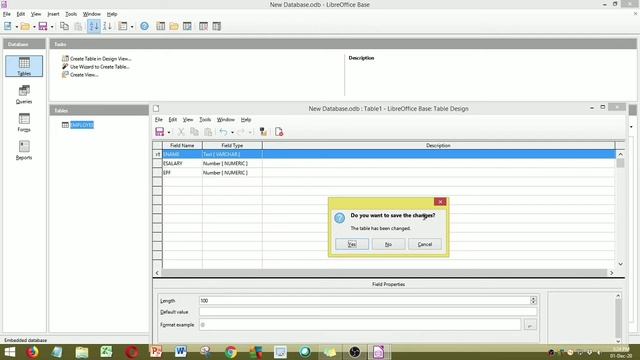Click New database object icon in main toolbar
The height and width of the screenshot is (360, 640).
point(8,26)
